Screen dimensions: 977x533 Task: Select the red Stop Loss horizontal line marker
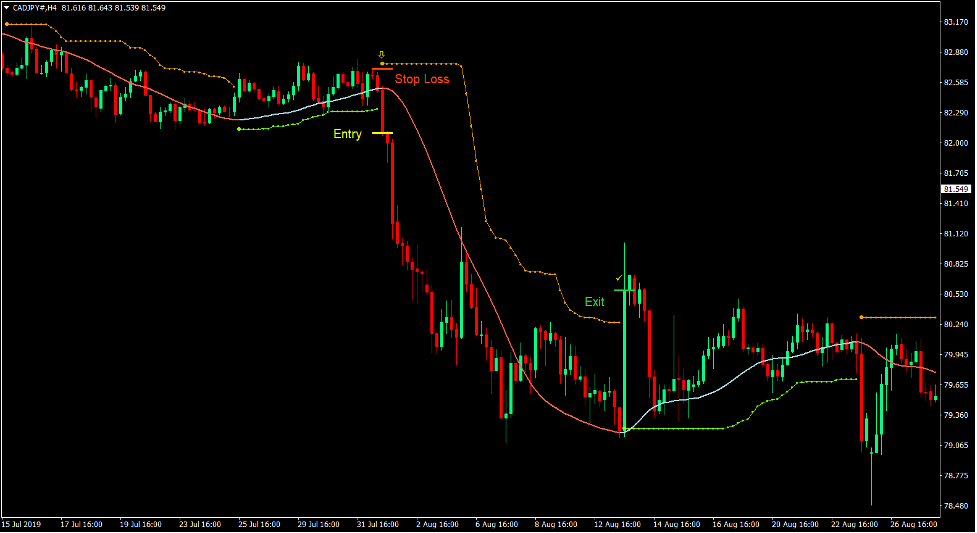(x=380, y=69)
